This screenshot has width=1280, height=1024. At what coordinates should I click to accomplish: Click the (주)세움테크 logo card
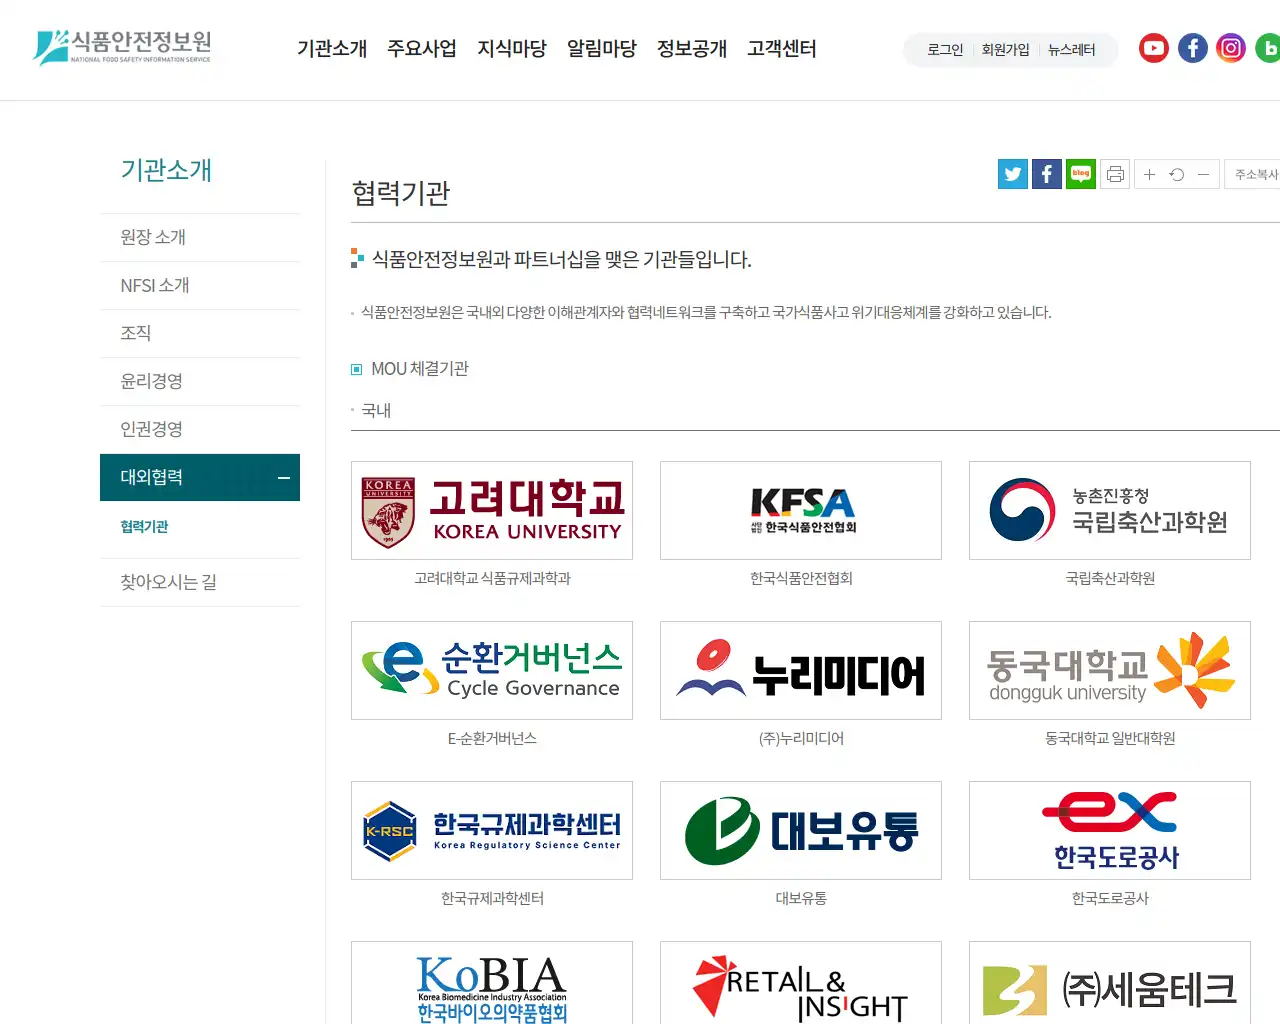coord(1110,983)
